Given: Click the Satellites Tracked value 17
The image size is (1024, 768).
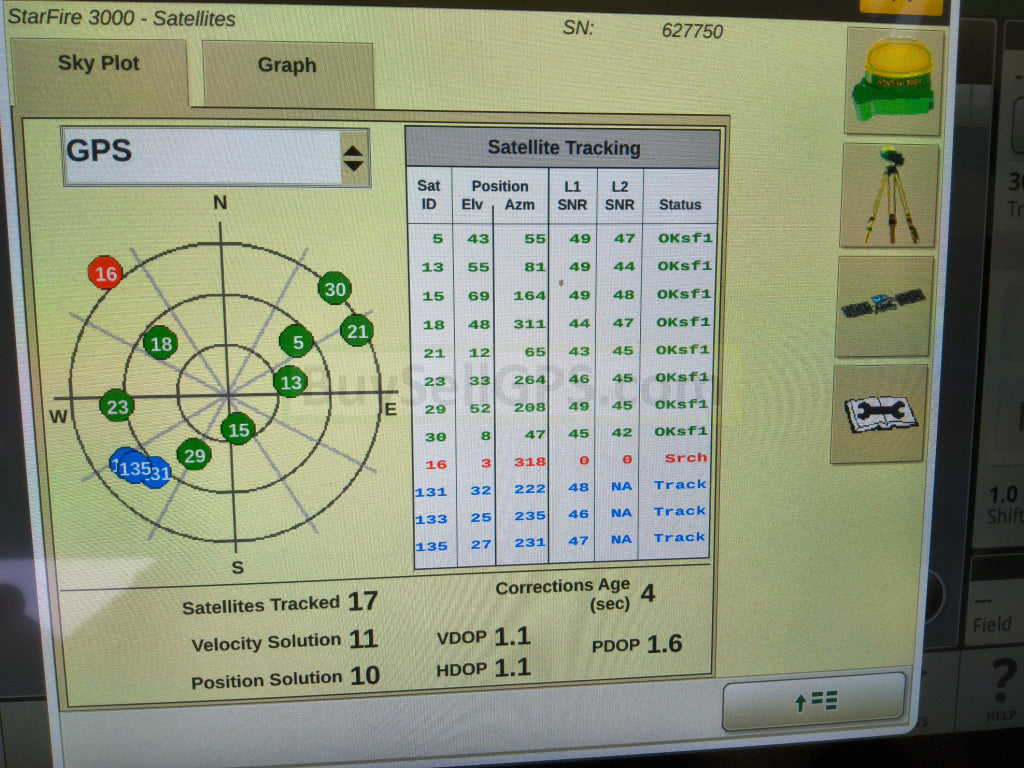Looking at the screenshot, I should coord(362,601).
